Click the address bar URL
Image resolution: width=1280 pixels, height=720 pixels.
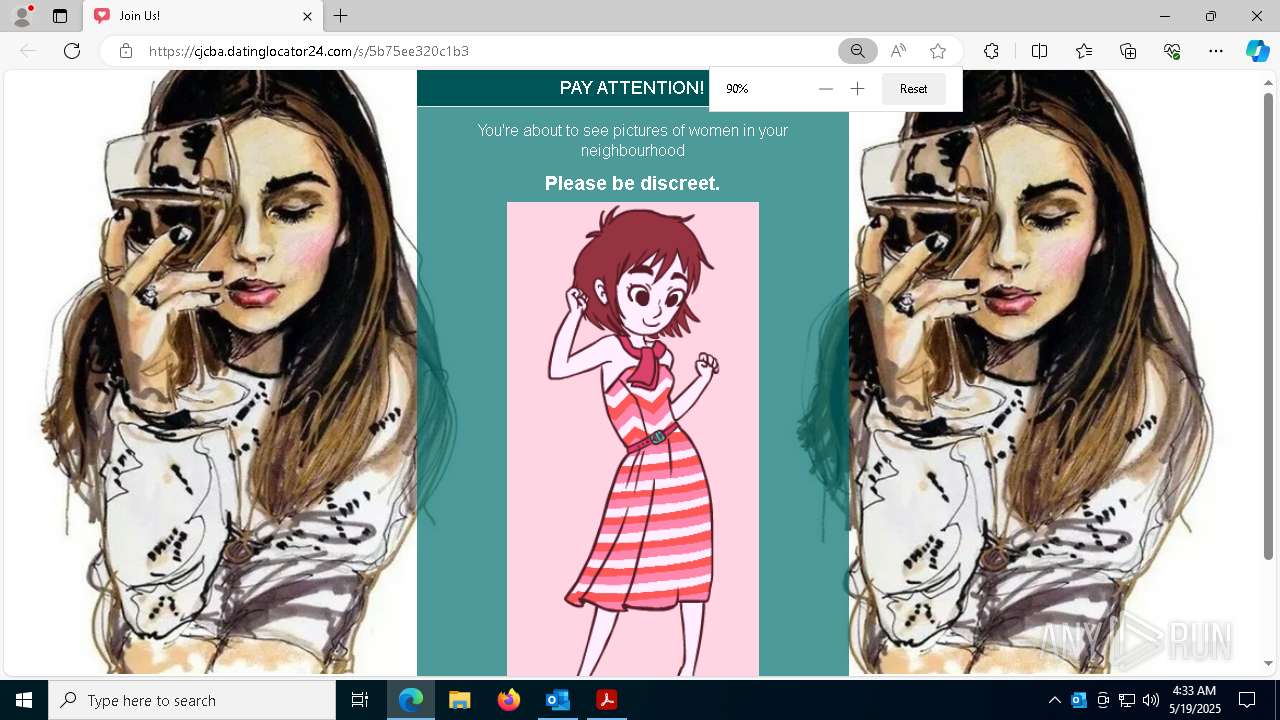click(x=309, y=51)
